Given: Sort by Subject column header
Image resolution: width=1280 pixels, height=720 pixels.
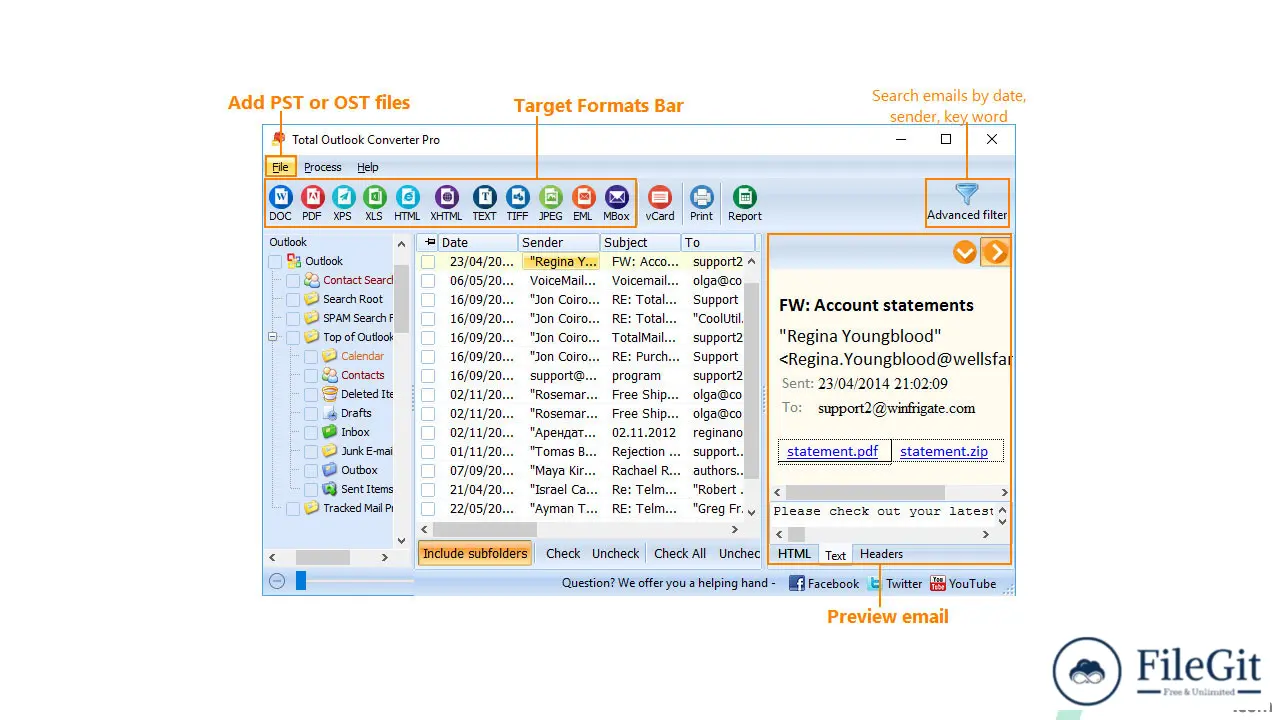Looking at the screenshot, I should pos(641,242).
